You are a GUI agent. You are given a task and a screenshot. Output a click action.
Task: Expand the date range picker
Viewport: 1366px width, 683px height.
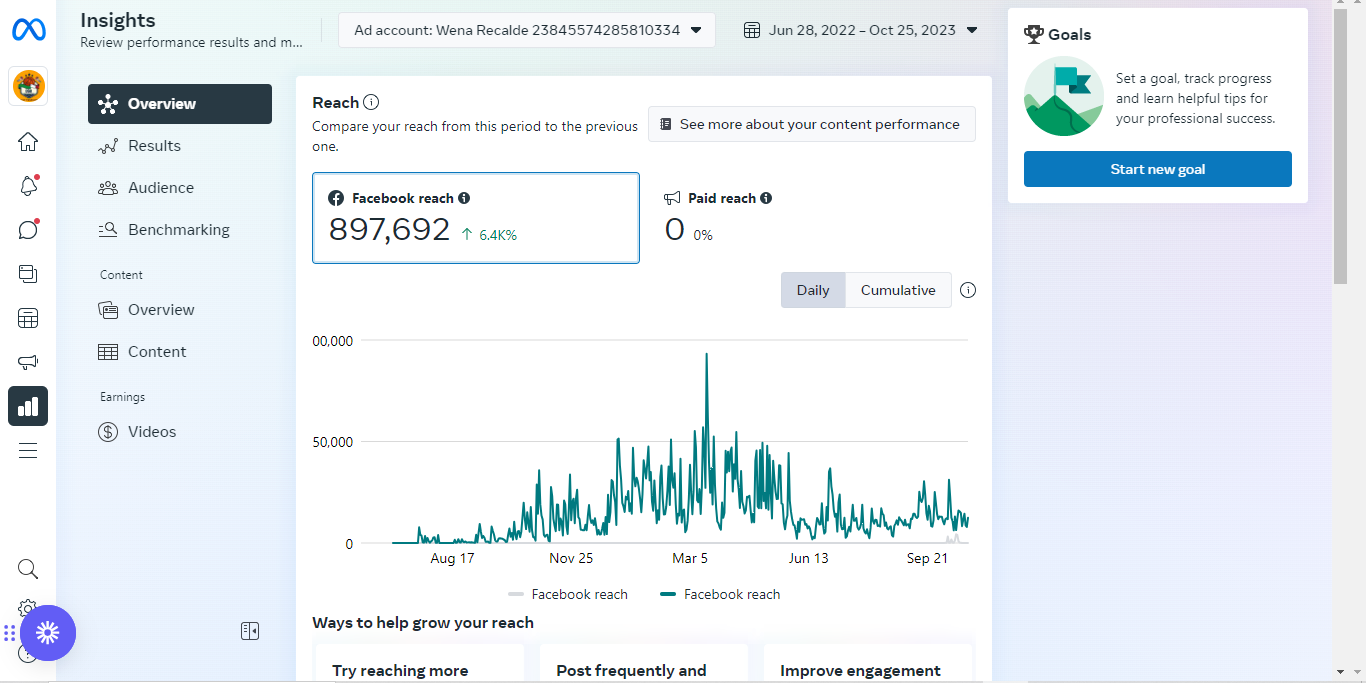[x=861, y=30]
